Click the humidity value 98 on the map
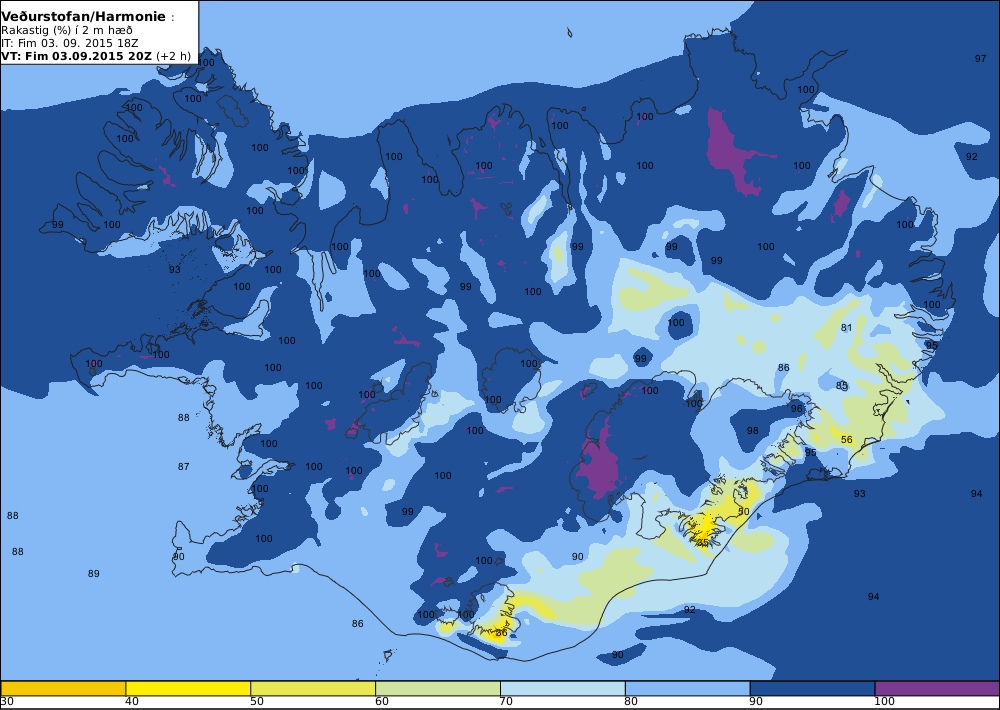Screen dimensions: 1000x710 coord(753,431)
